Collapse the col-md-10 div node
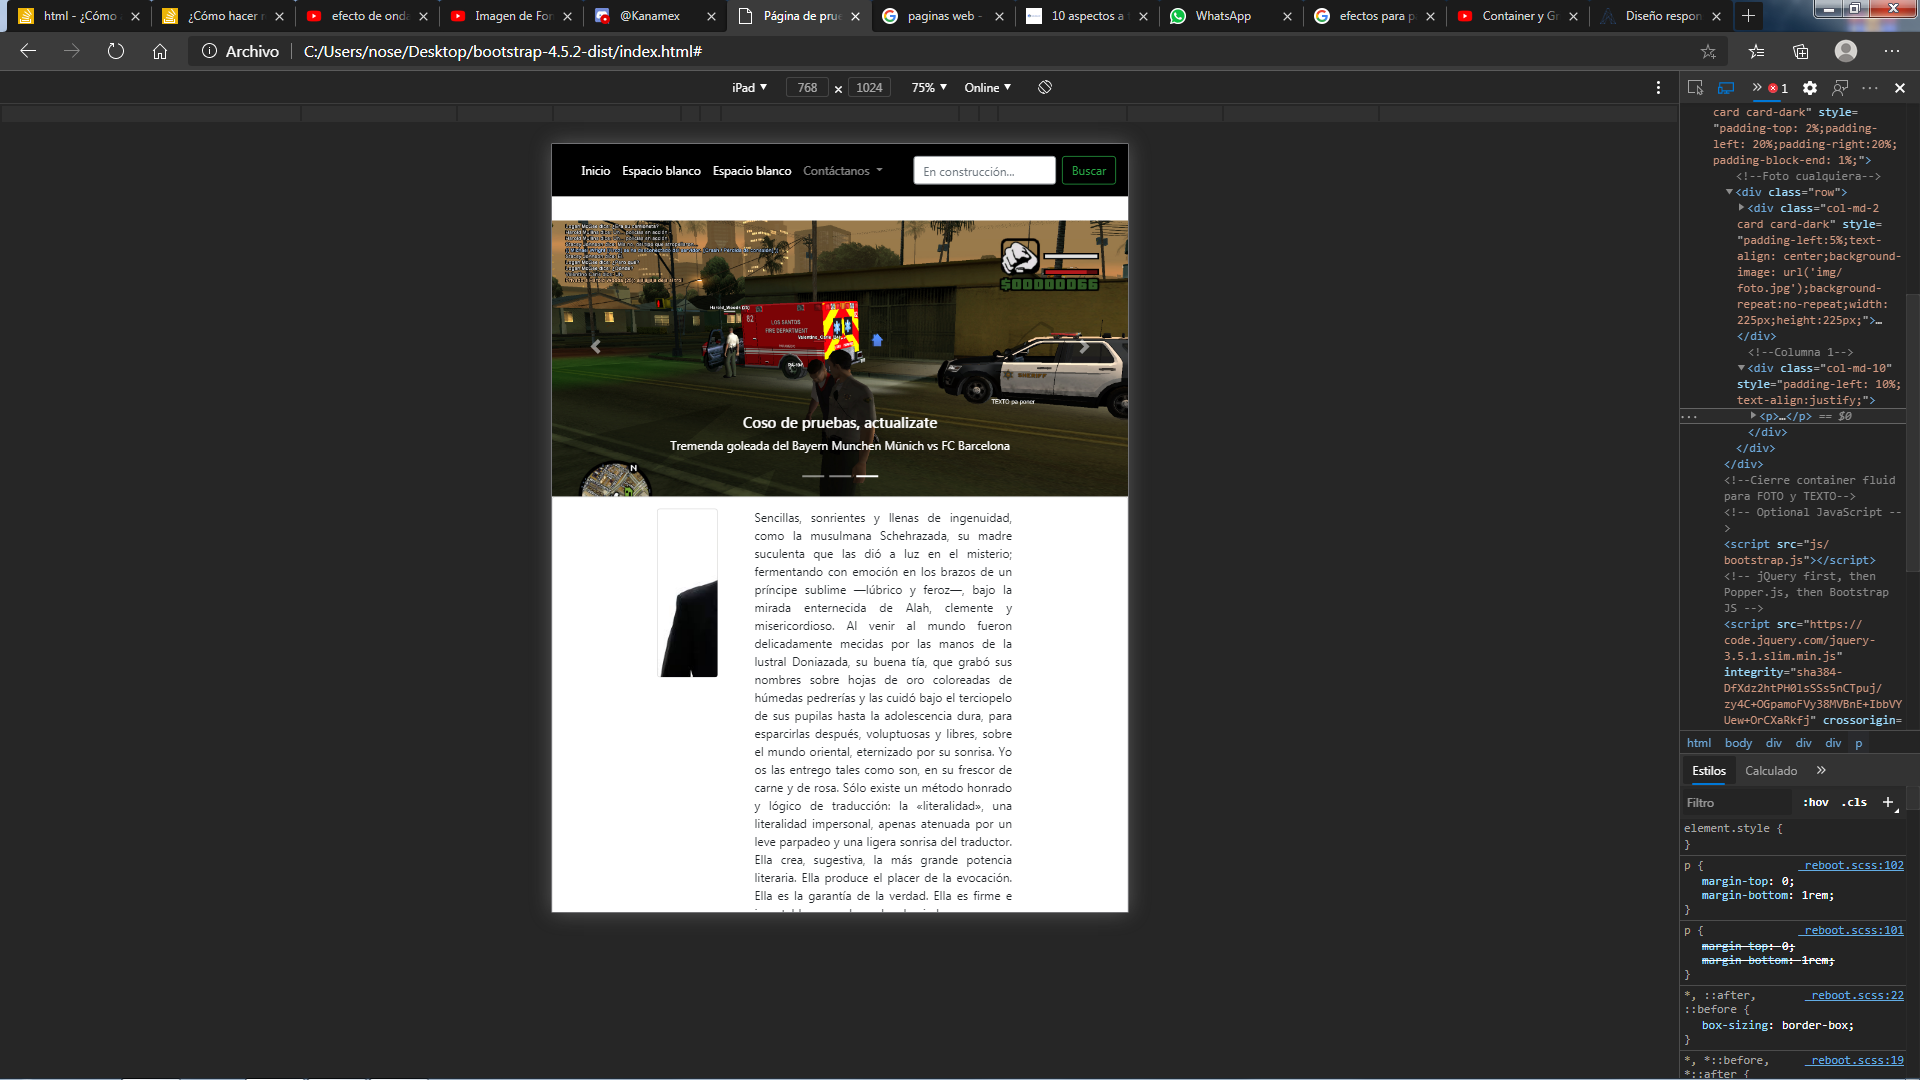Image resolution: width=1920 pixels, height=1080 pixels. pos(1741,368)
